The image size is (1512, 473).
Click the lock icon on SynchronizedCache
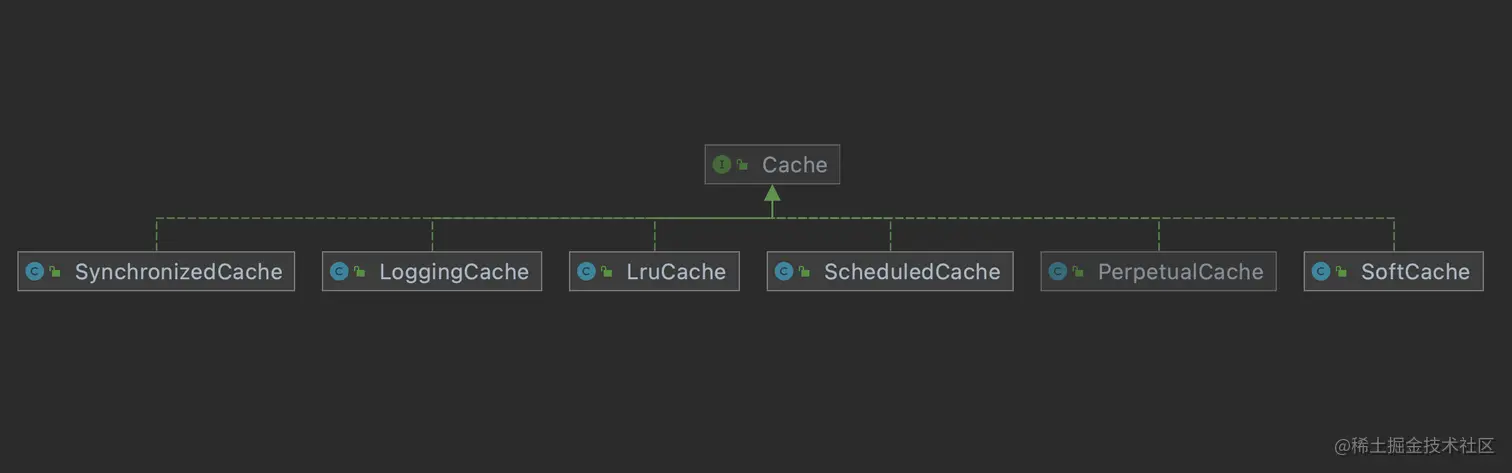pyautogui.click(x=55, y=272)
